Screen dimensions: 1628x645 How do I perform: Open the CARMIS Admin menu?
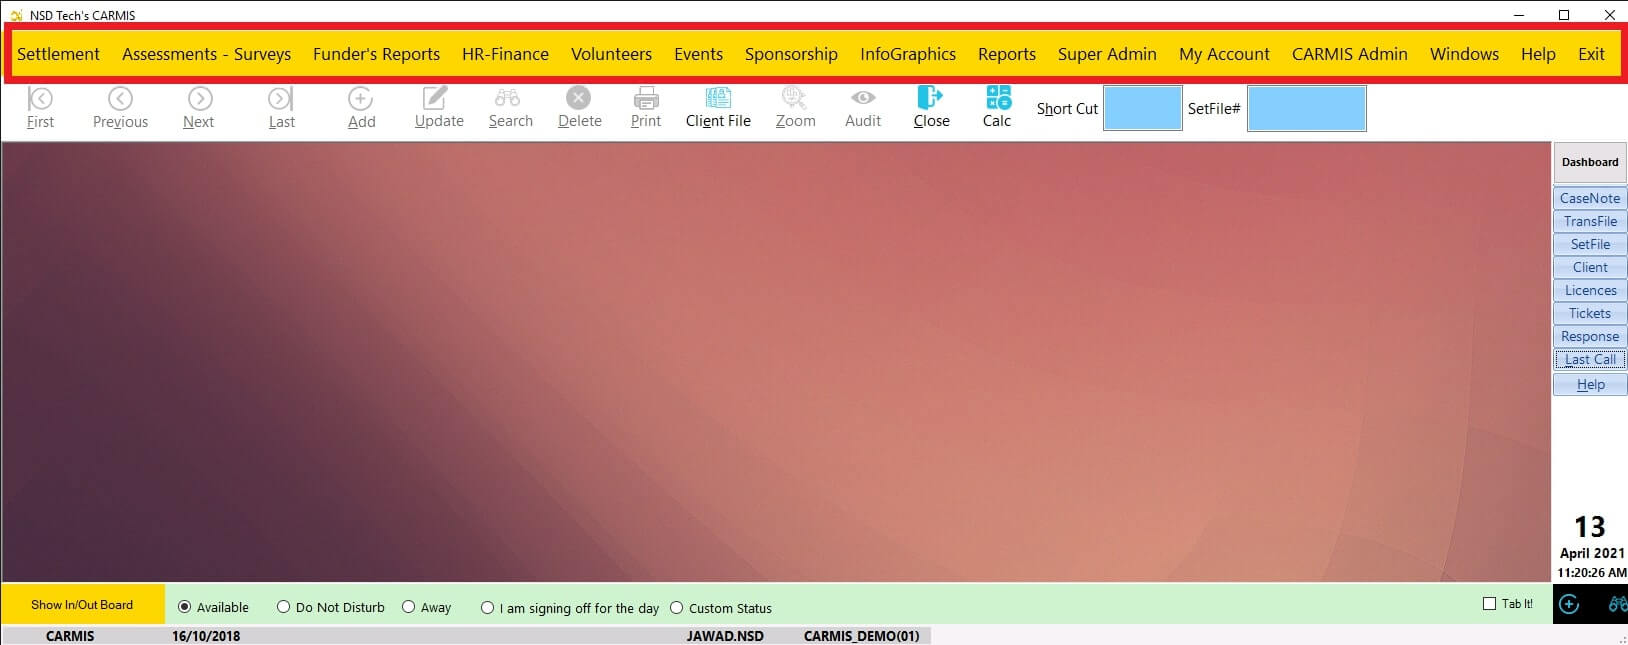click(1349, 54)
